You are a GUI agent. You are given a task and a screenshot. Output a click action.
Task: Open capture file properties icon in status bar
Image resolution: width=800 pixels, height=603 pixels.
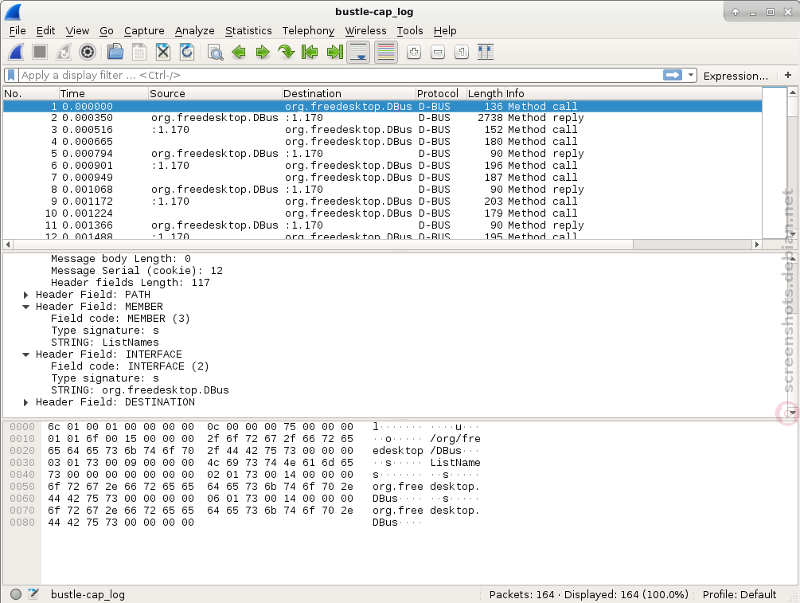point(34,594)
